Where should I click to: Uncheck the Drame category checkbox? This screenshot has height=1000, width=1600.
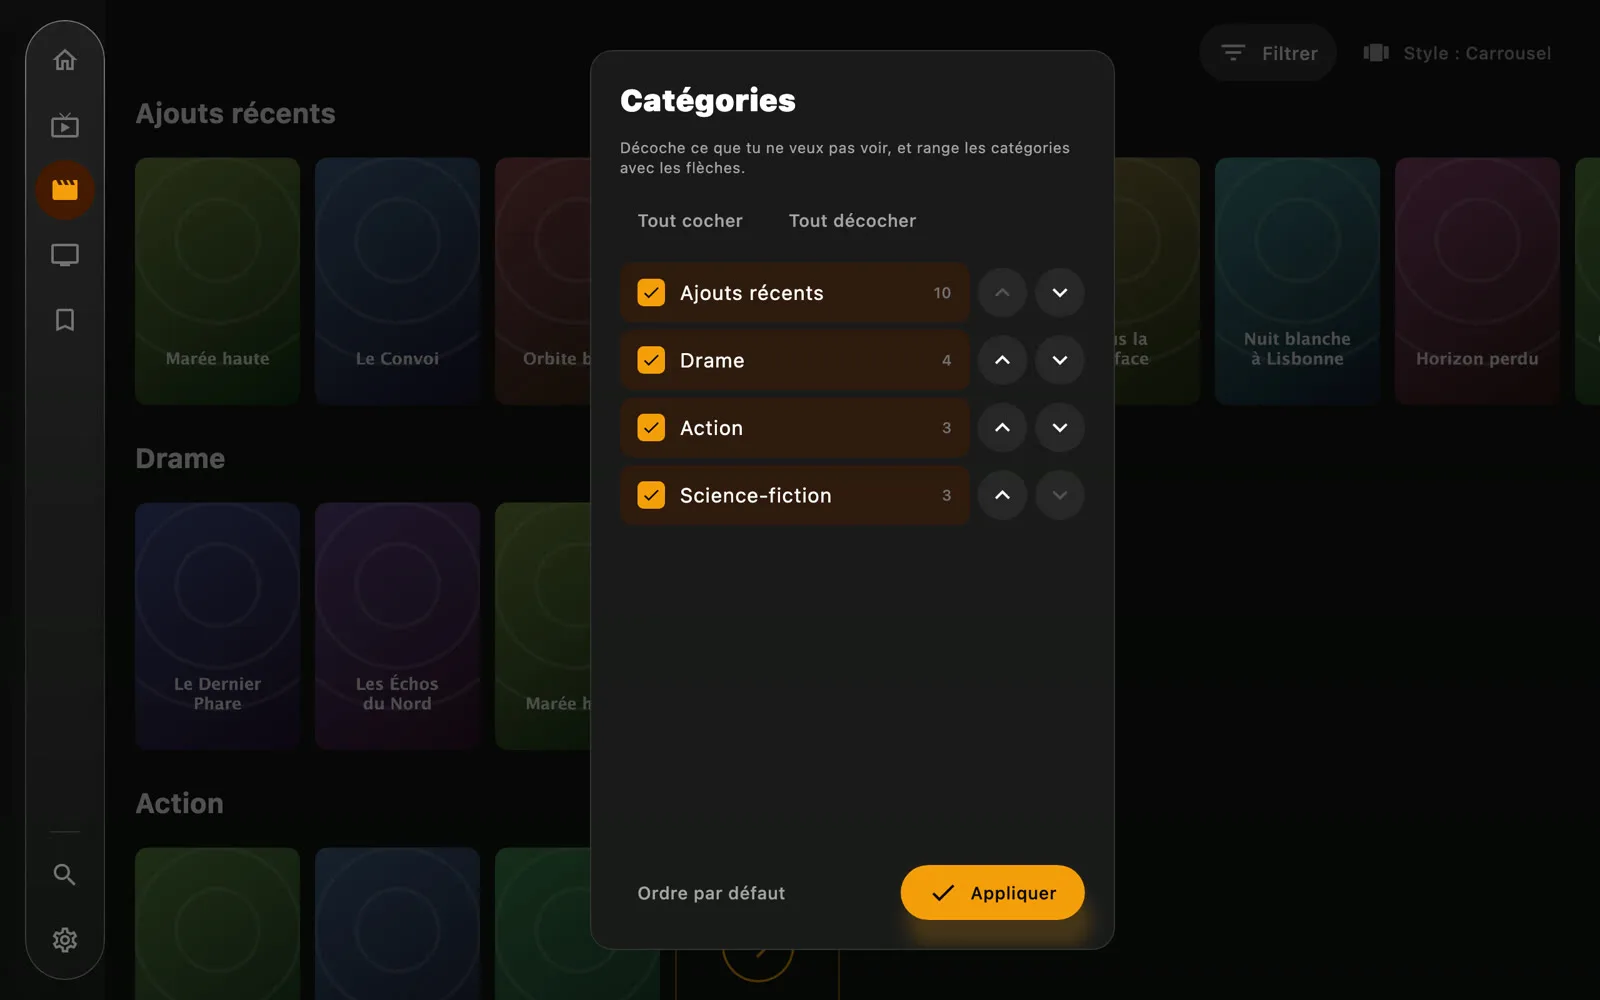[651, 360]
